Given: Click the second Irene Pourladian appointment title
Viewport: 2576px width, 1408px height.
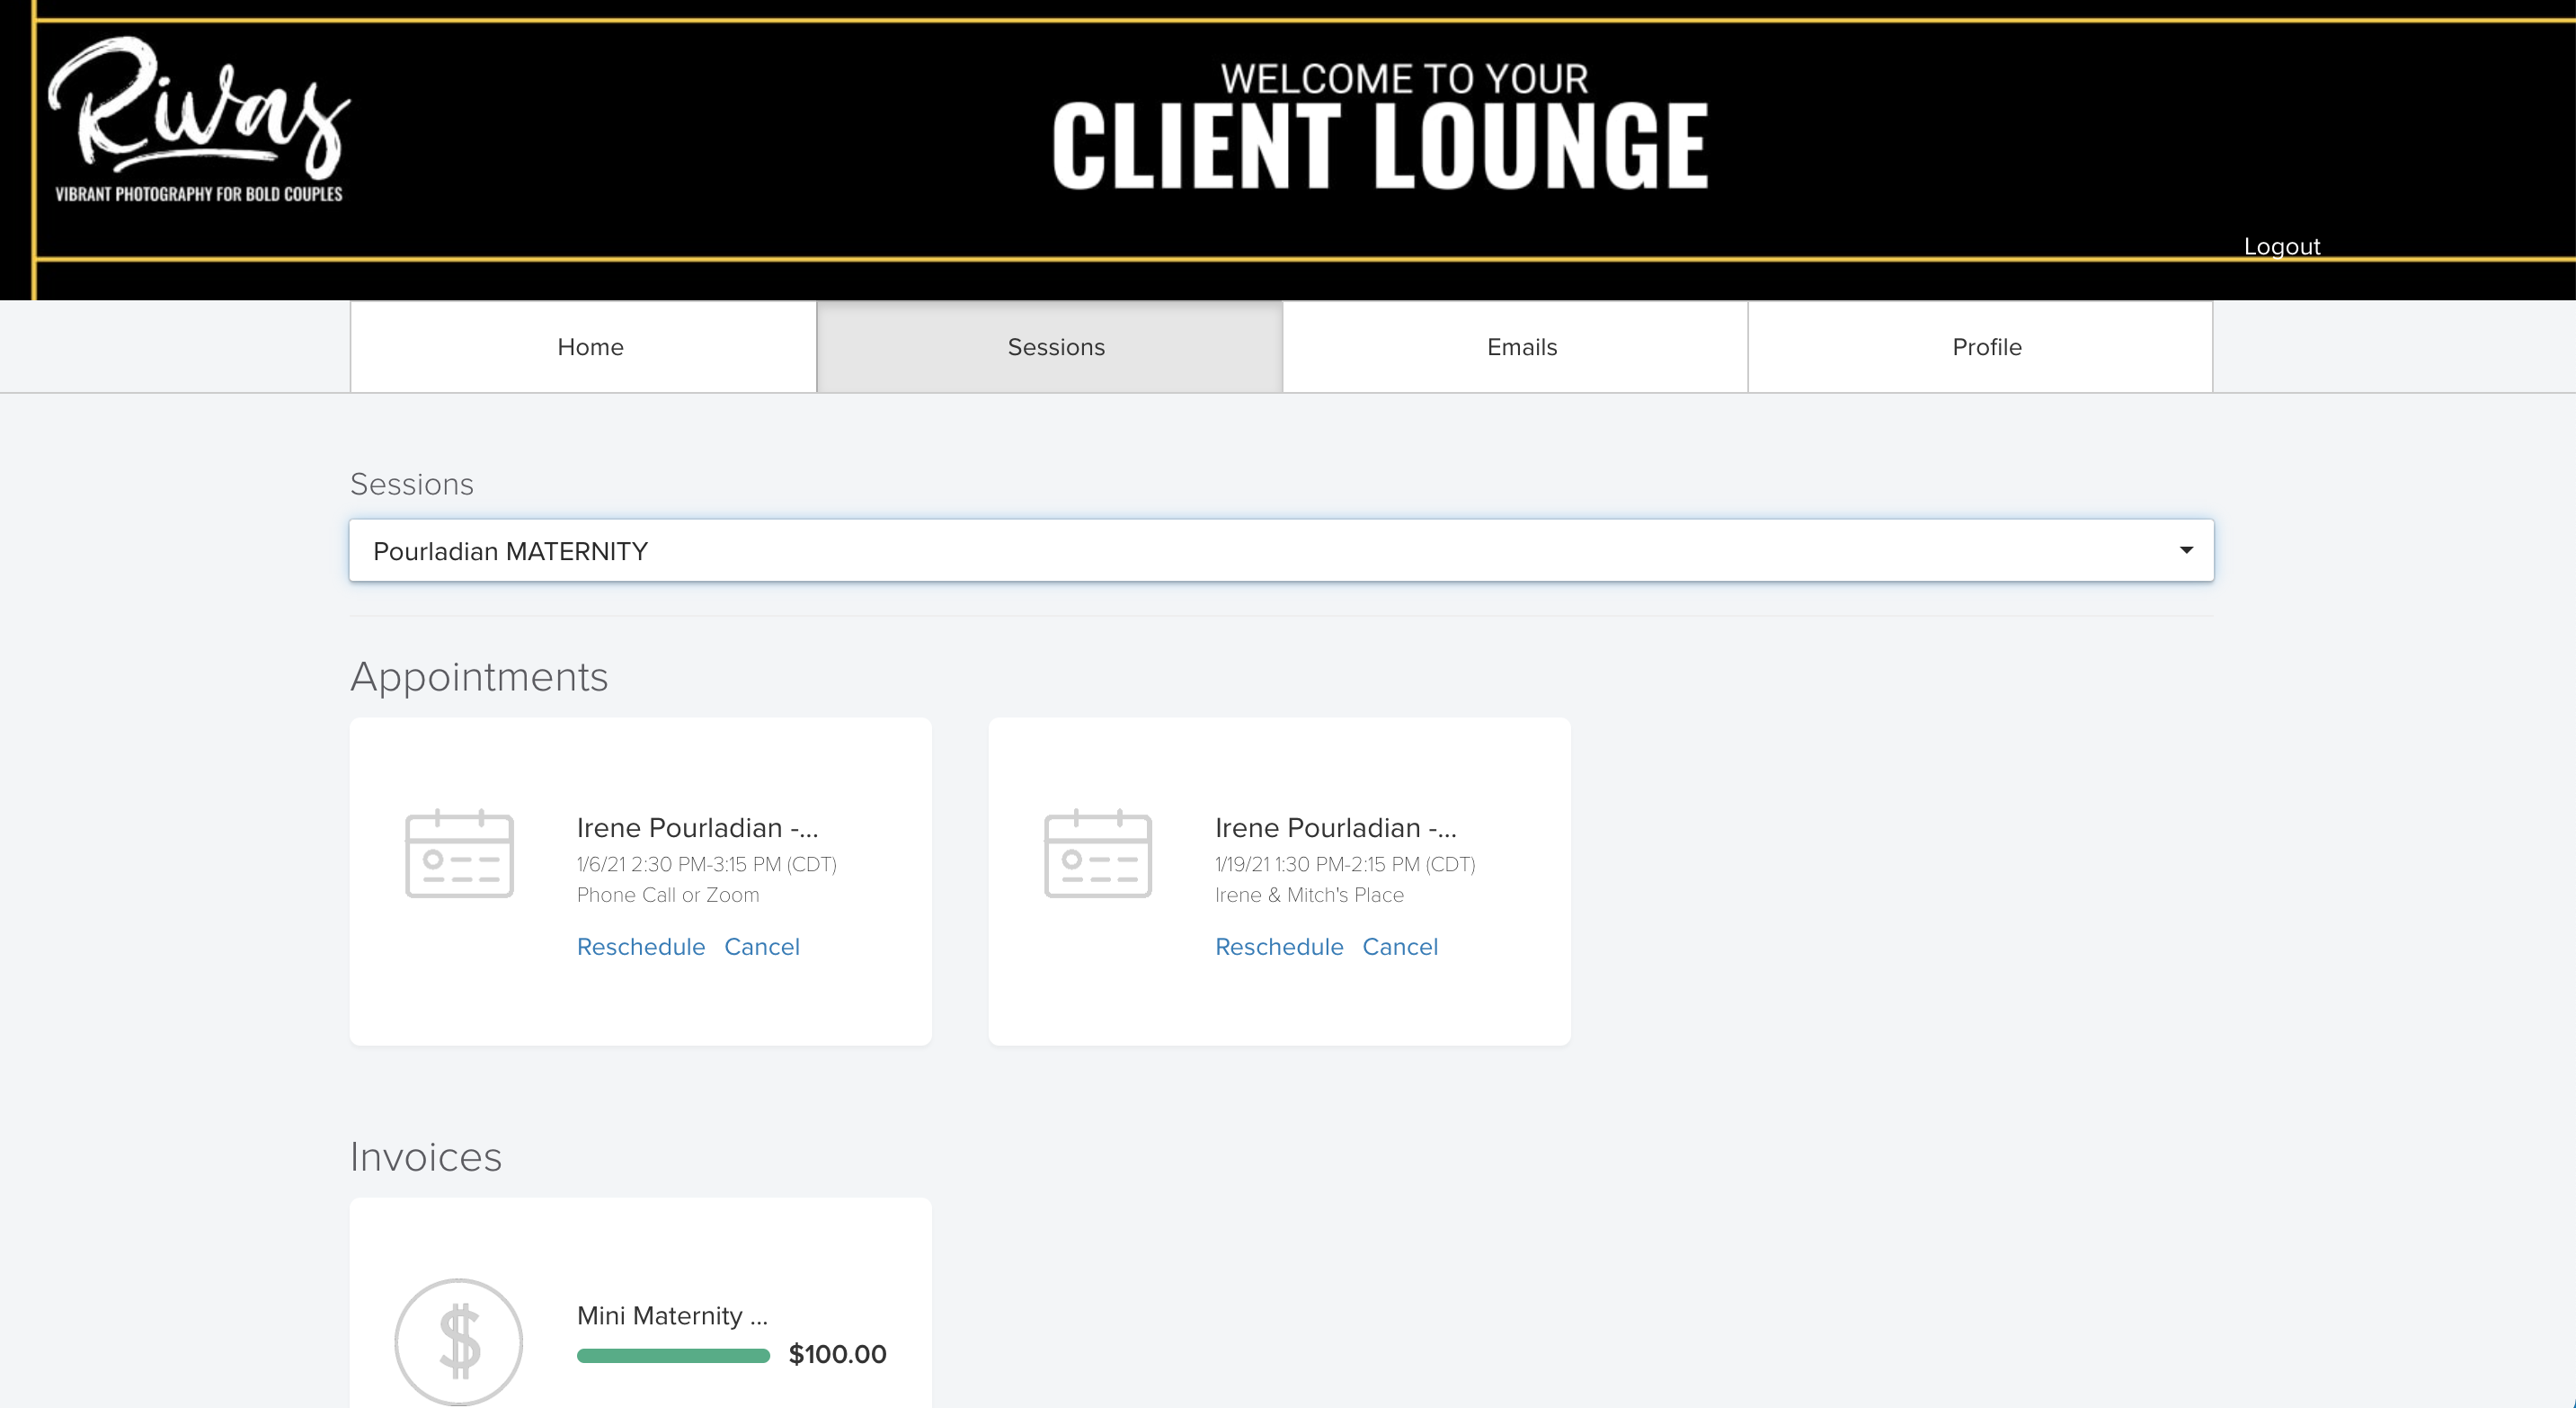Looking at the screenshot, I should click(x=1335, y=828).
